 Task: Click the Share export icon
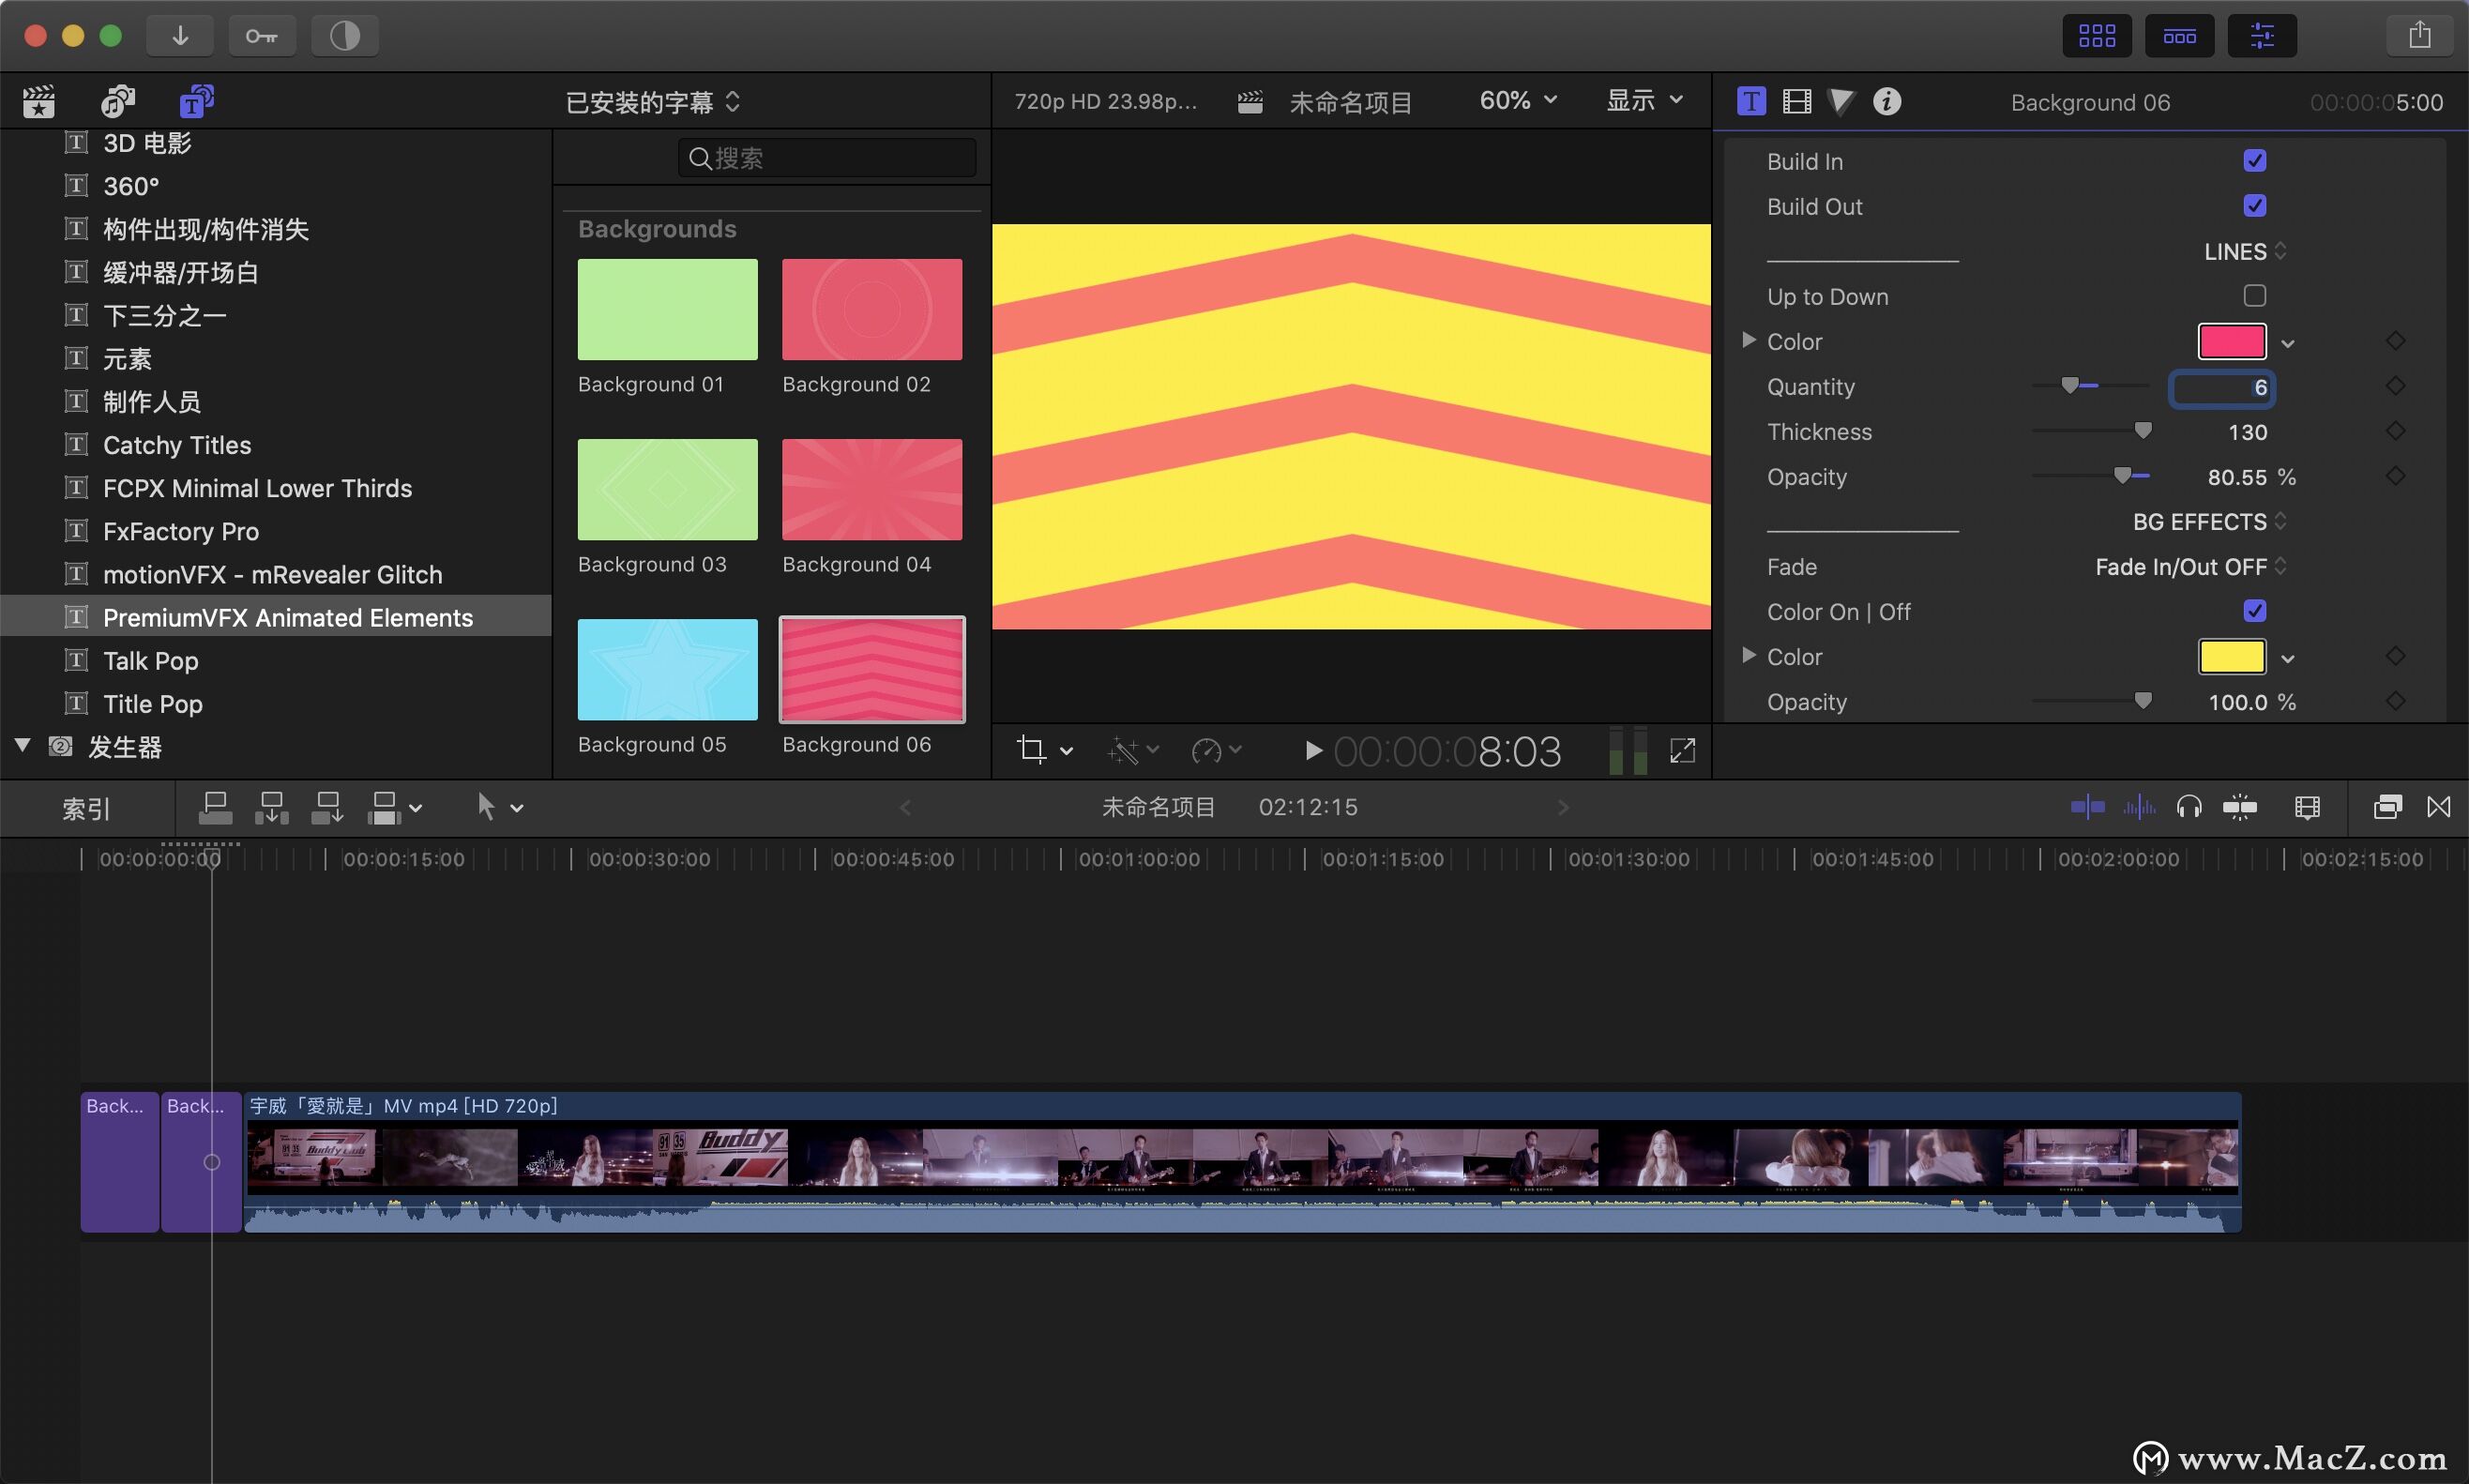coord(2419,36)
